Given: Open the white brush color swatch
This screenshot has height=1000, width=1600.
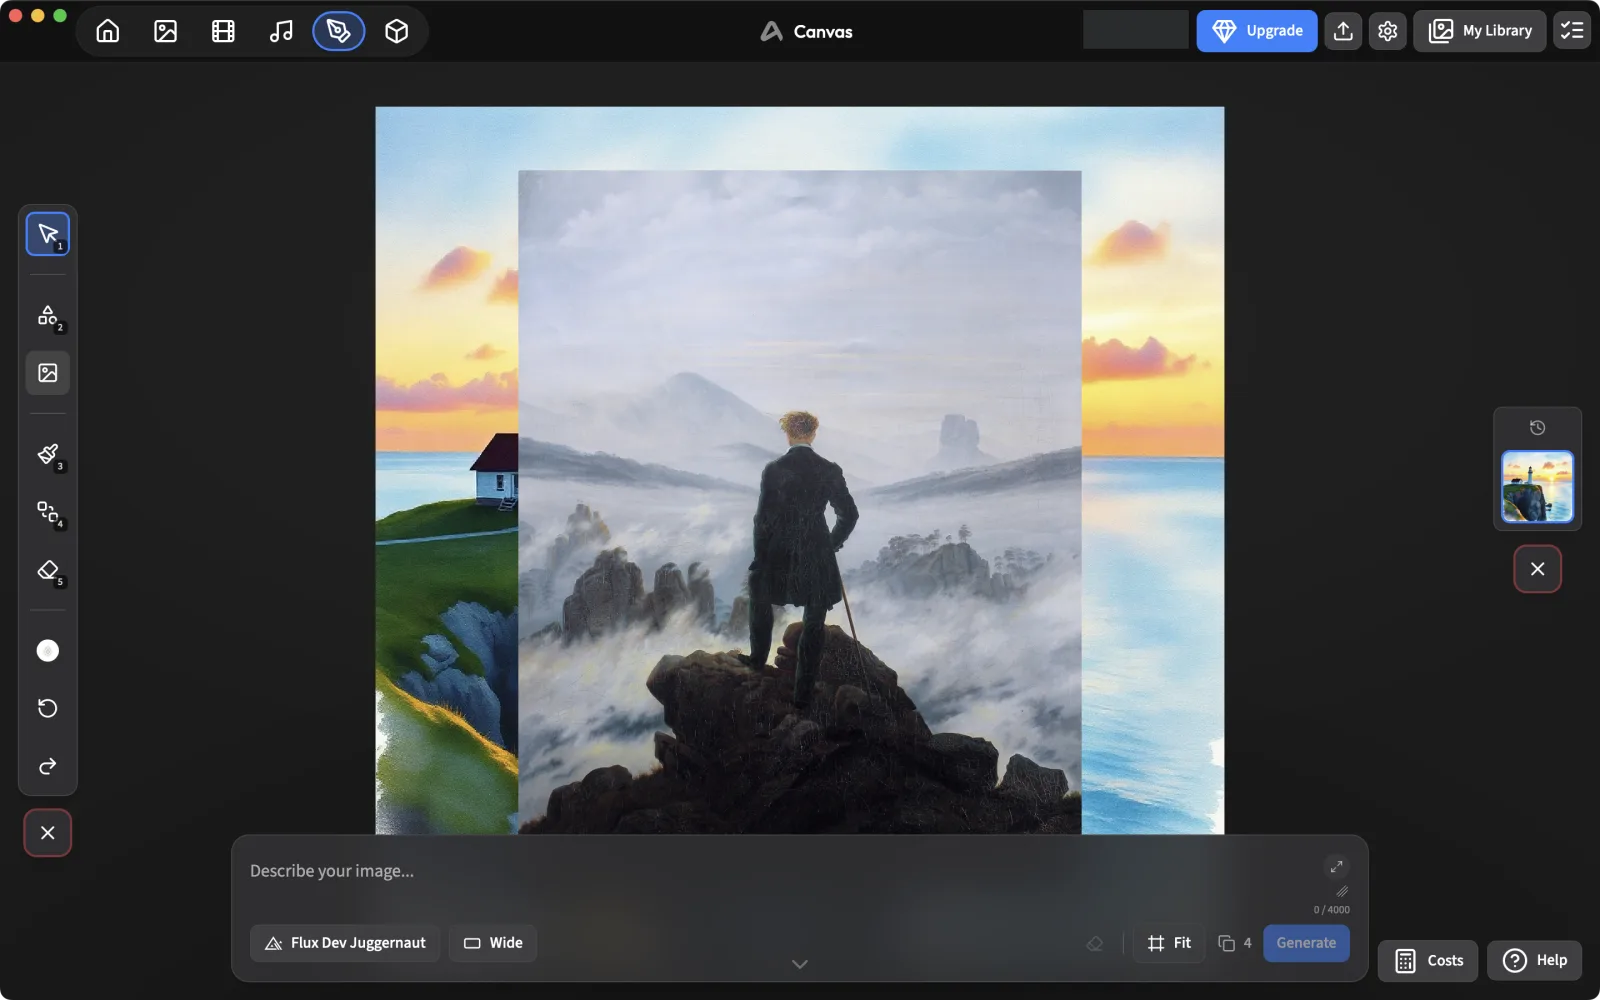Looking at the screenshot, I should (x=48, y=651).
